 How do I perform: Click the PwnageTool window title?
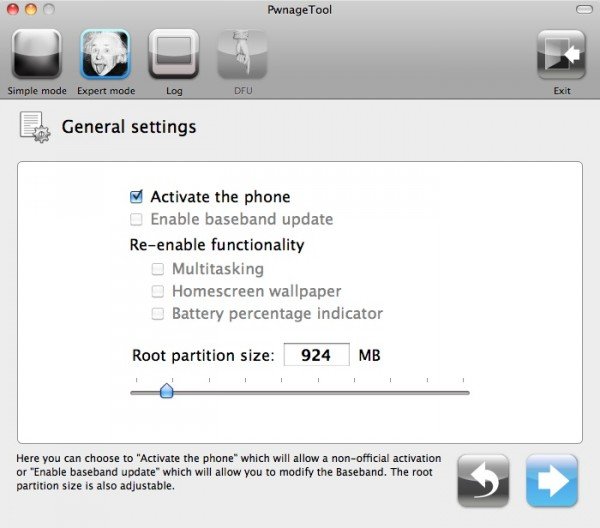[300, 10]
